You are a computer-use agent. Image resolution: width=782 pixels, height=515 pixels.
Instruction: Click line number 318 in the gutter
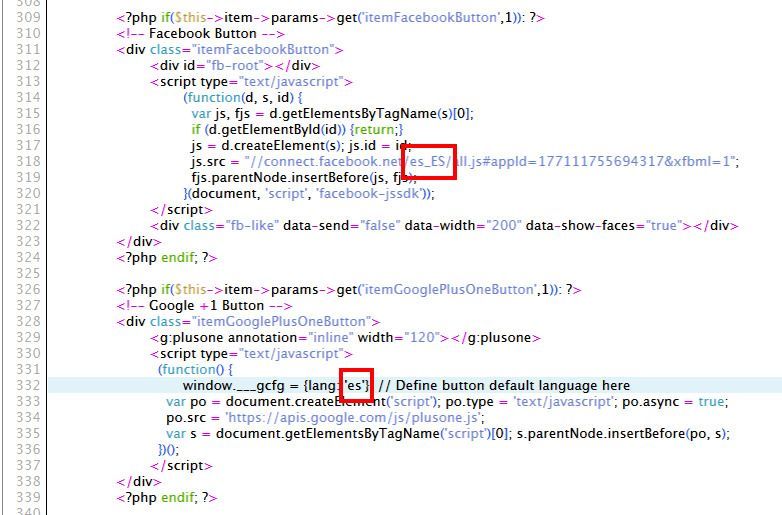28,162
